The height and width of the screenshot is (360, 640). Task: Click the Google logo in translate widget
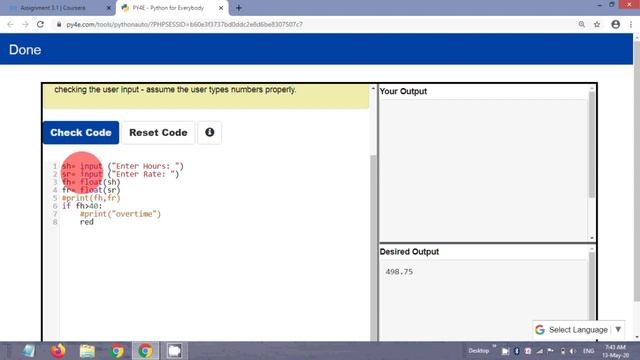click(x=540, y=330)
